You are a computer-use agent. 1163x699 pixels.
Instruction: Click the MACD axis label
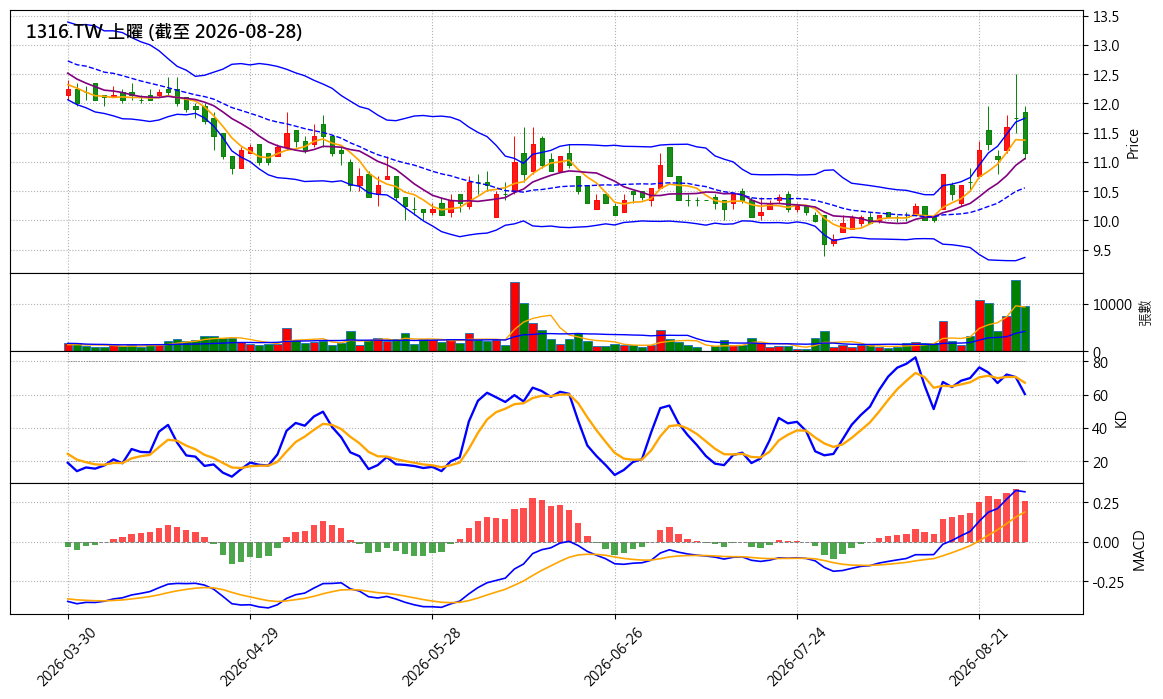1139,551
